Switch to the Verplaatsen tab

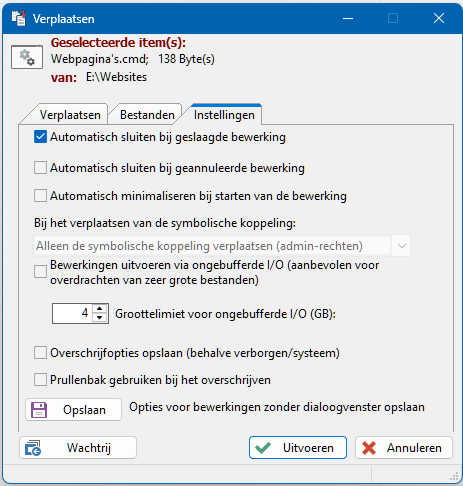click(x=70, y=115)
